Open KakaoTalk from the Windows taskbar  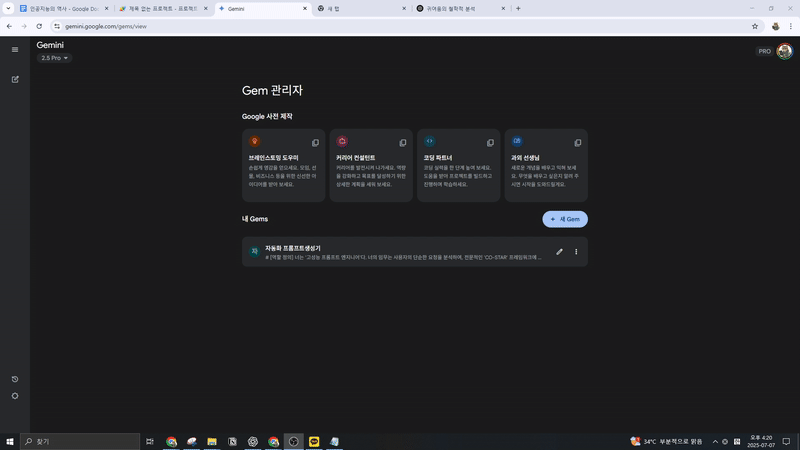point(314,441)
